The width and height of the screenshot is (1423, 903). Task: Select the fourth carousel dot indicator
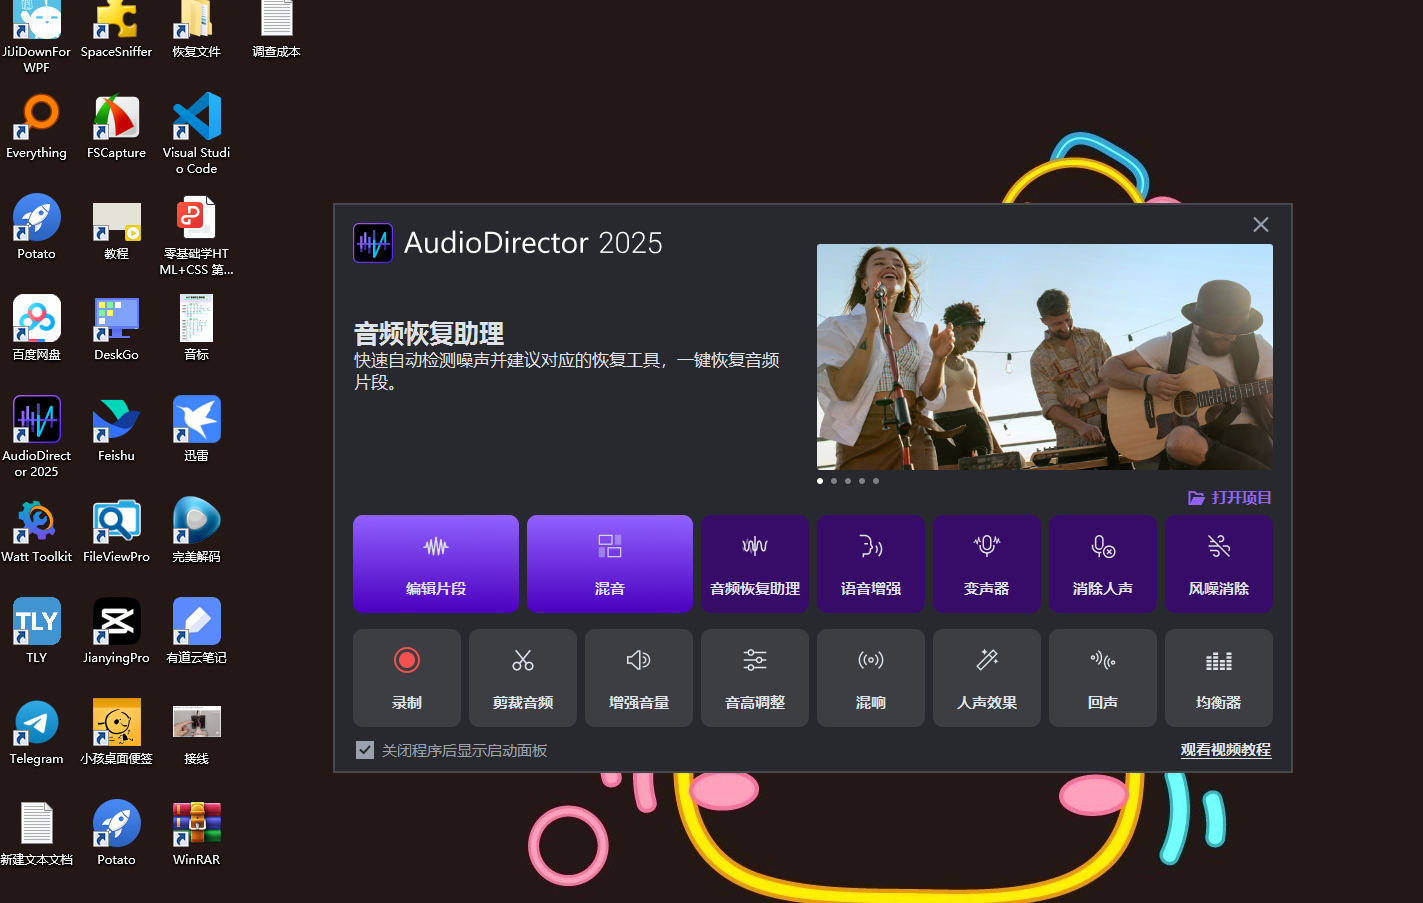click(862, 481)
